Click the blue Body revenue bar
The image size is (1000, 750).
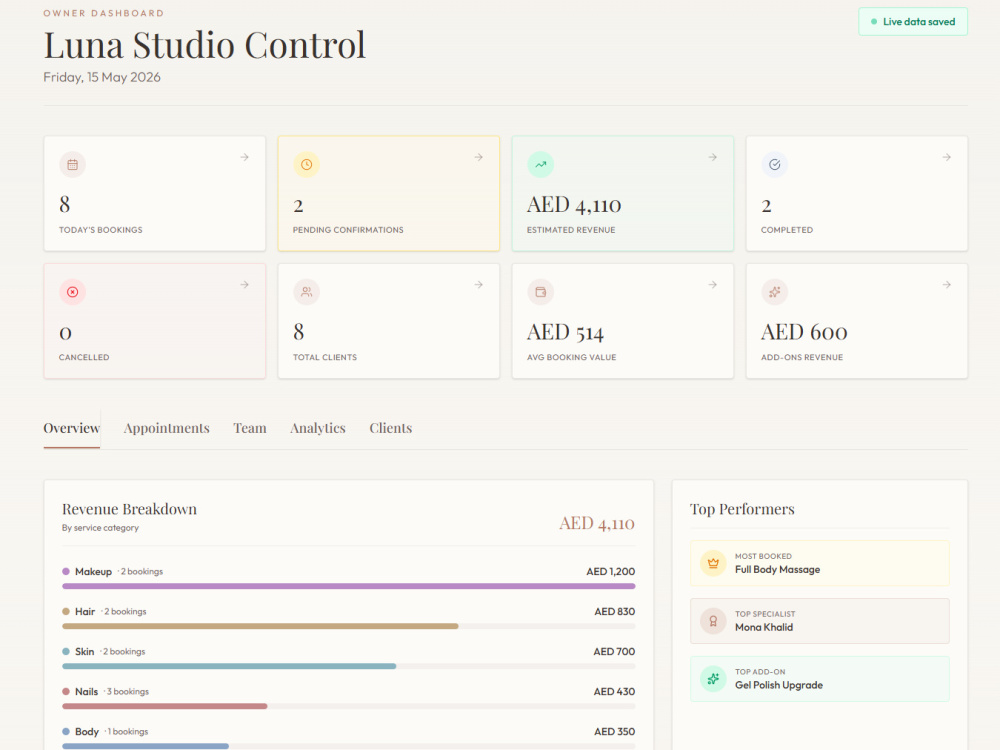[145, 746]
